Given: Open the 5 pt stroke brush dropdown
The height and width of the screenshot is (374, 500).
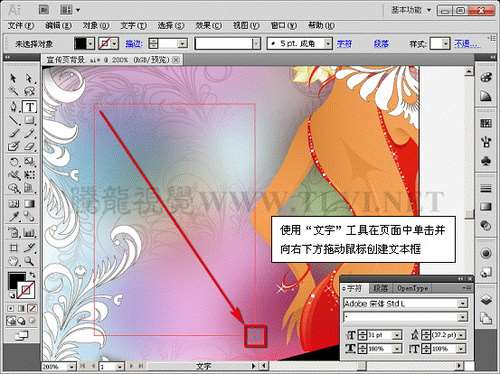Looking at the screenshot, I should tap(328, 44).
